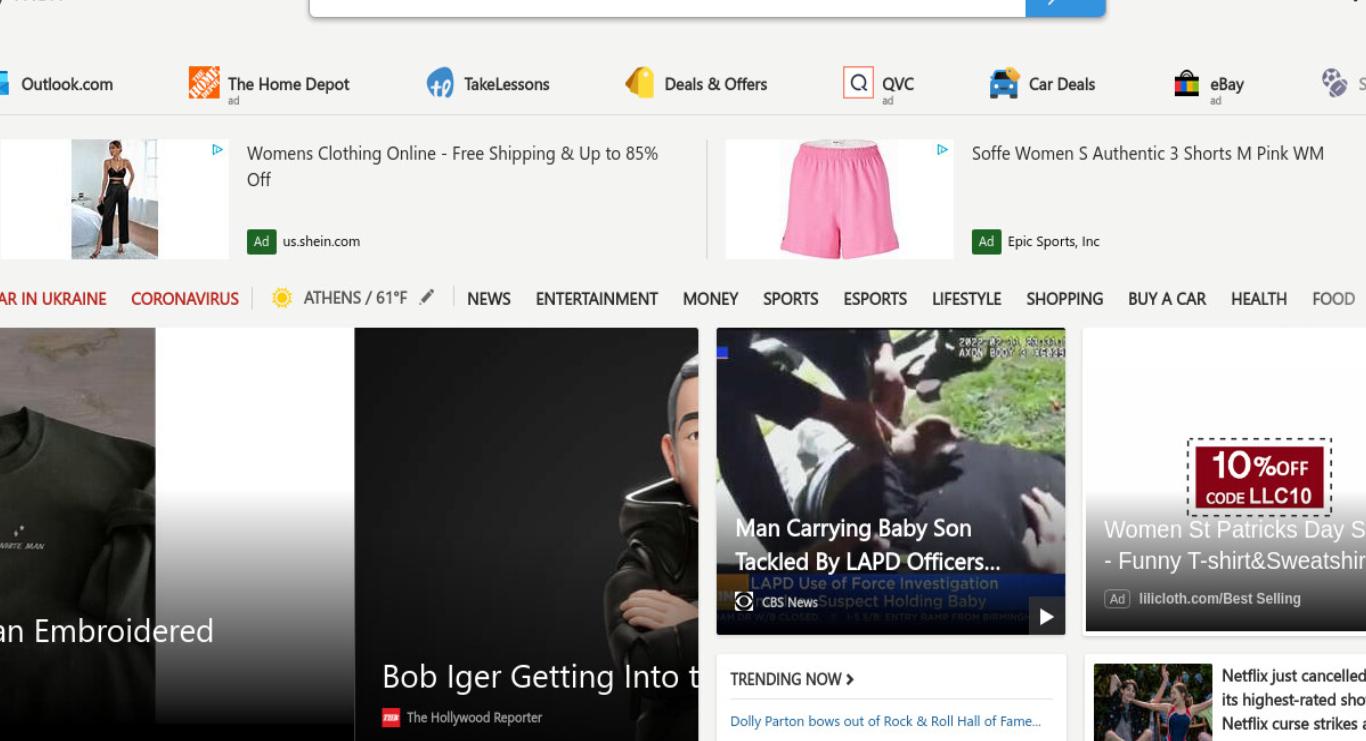This screenshot has height=741, width=1366.
Task: Open Man Carrying Baby Son headline
Action: (868, 544)
